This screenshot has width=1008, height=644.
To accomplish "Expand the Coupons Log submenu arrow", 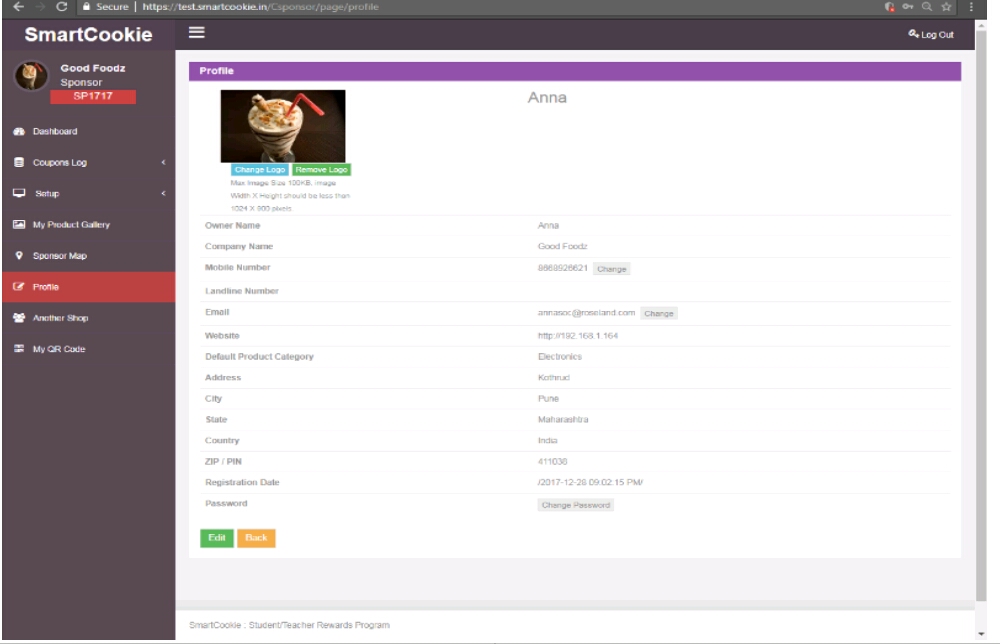I will pos(162,163).
